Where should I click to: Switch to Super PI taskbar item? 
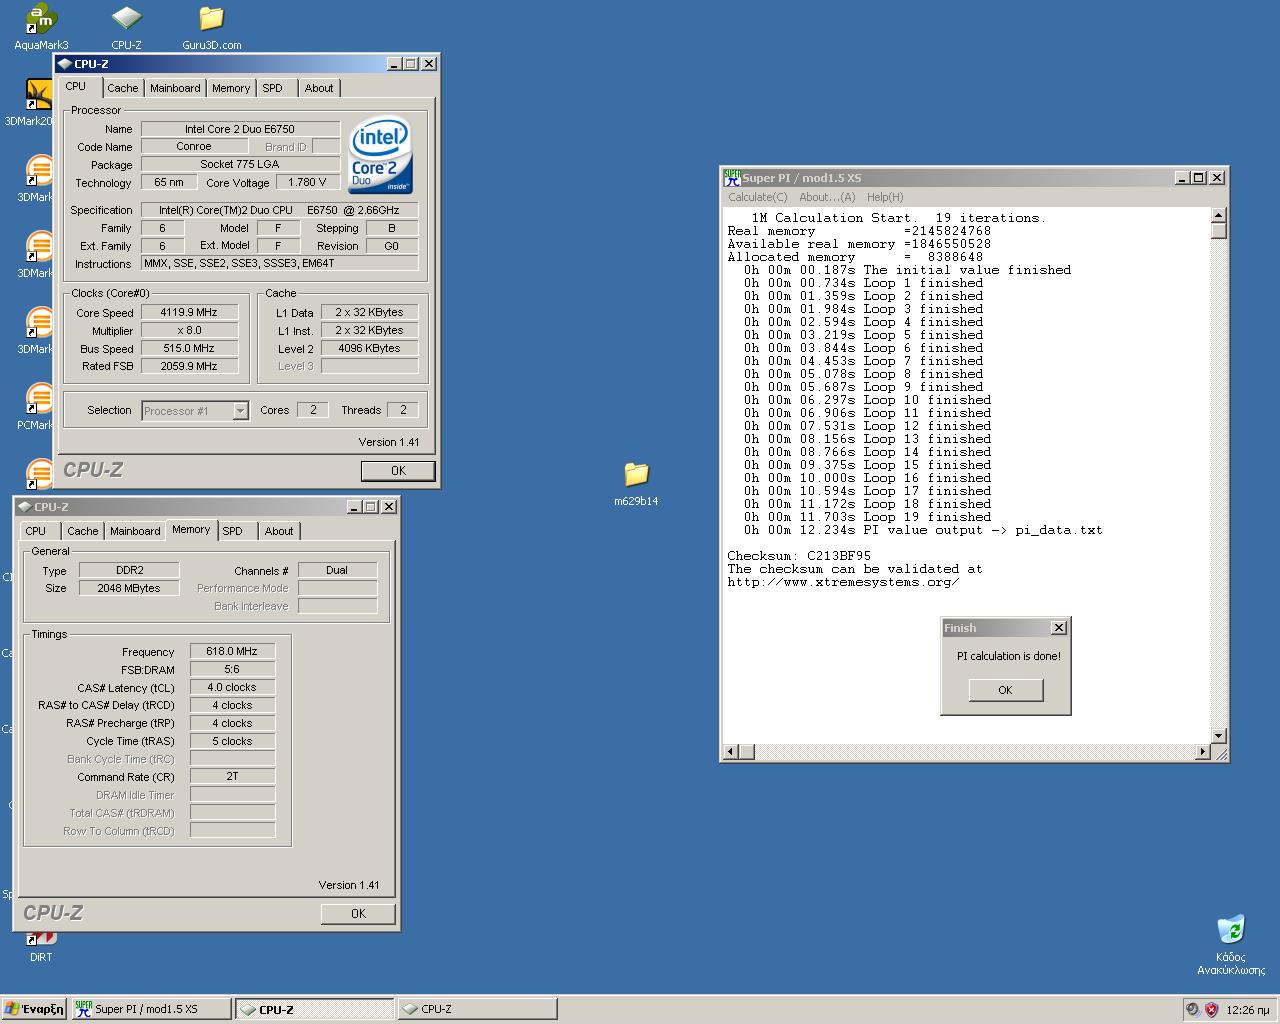(151, 1009)
